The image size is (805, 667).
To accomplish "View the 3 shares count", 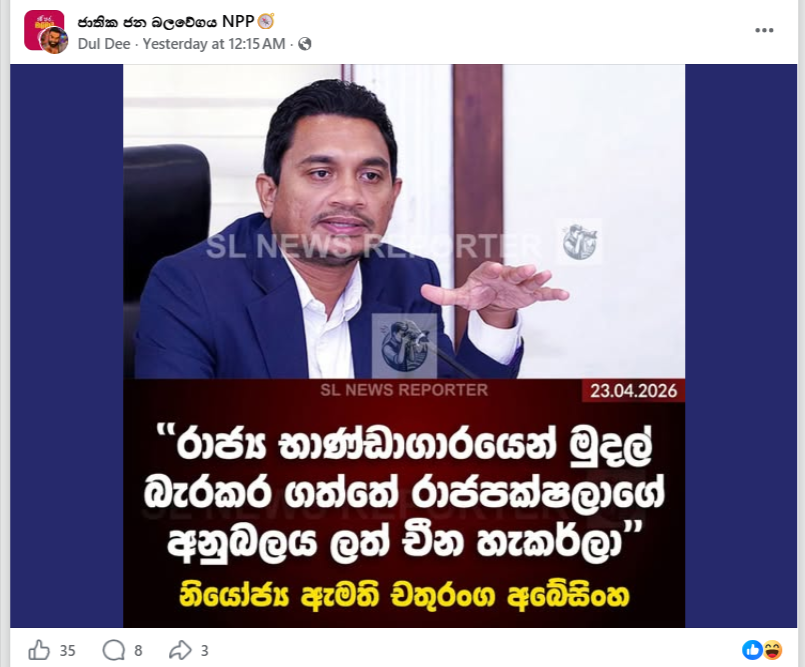I will [204, 651].
